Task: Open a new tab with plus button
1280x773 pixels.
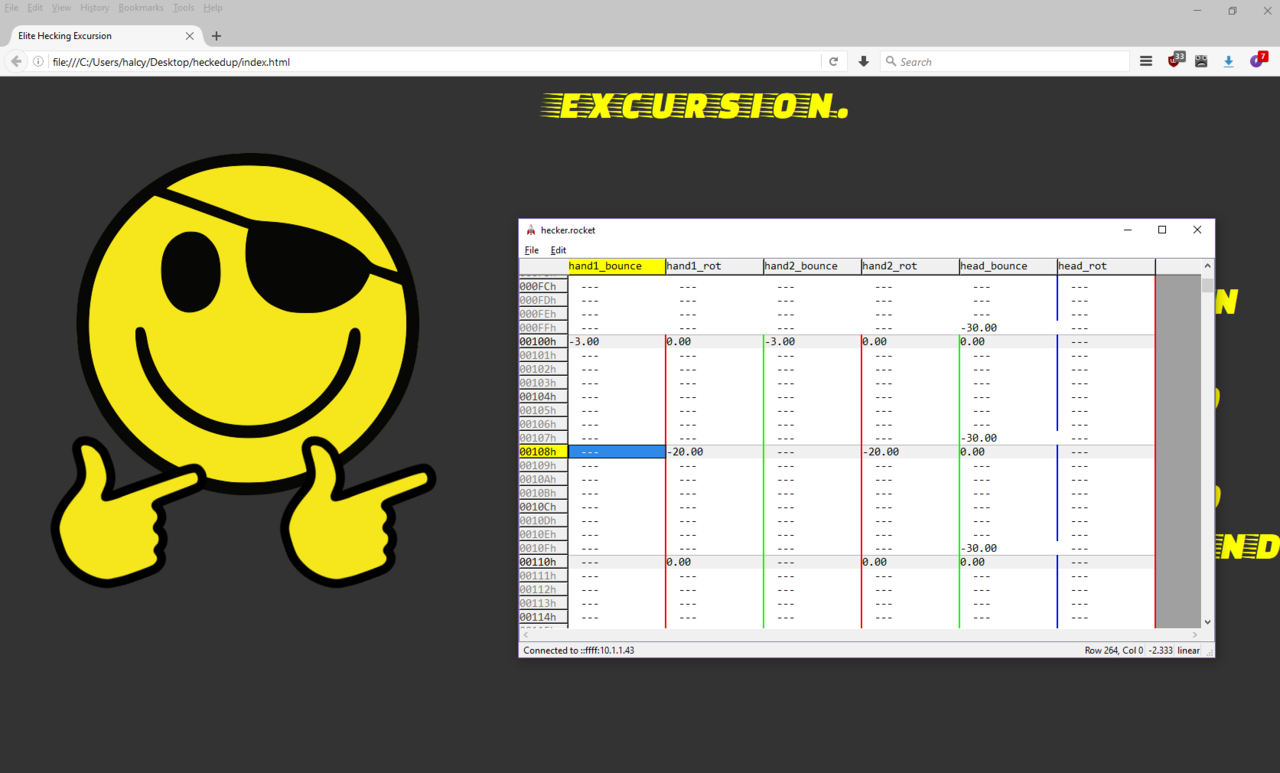Action: 216,36
